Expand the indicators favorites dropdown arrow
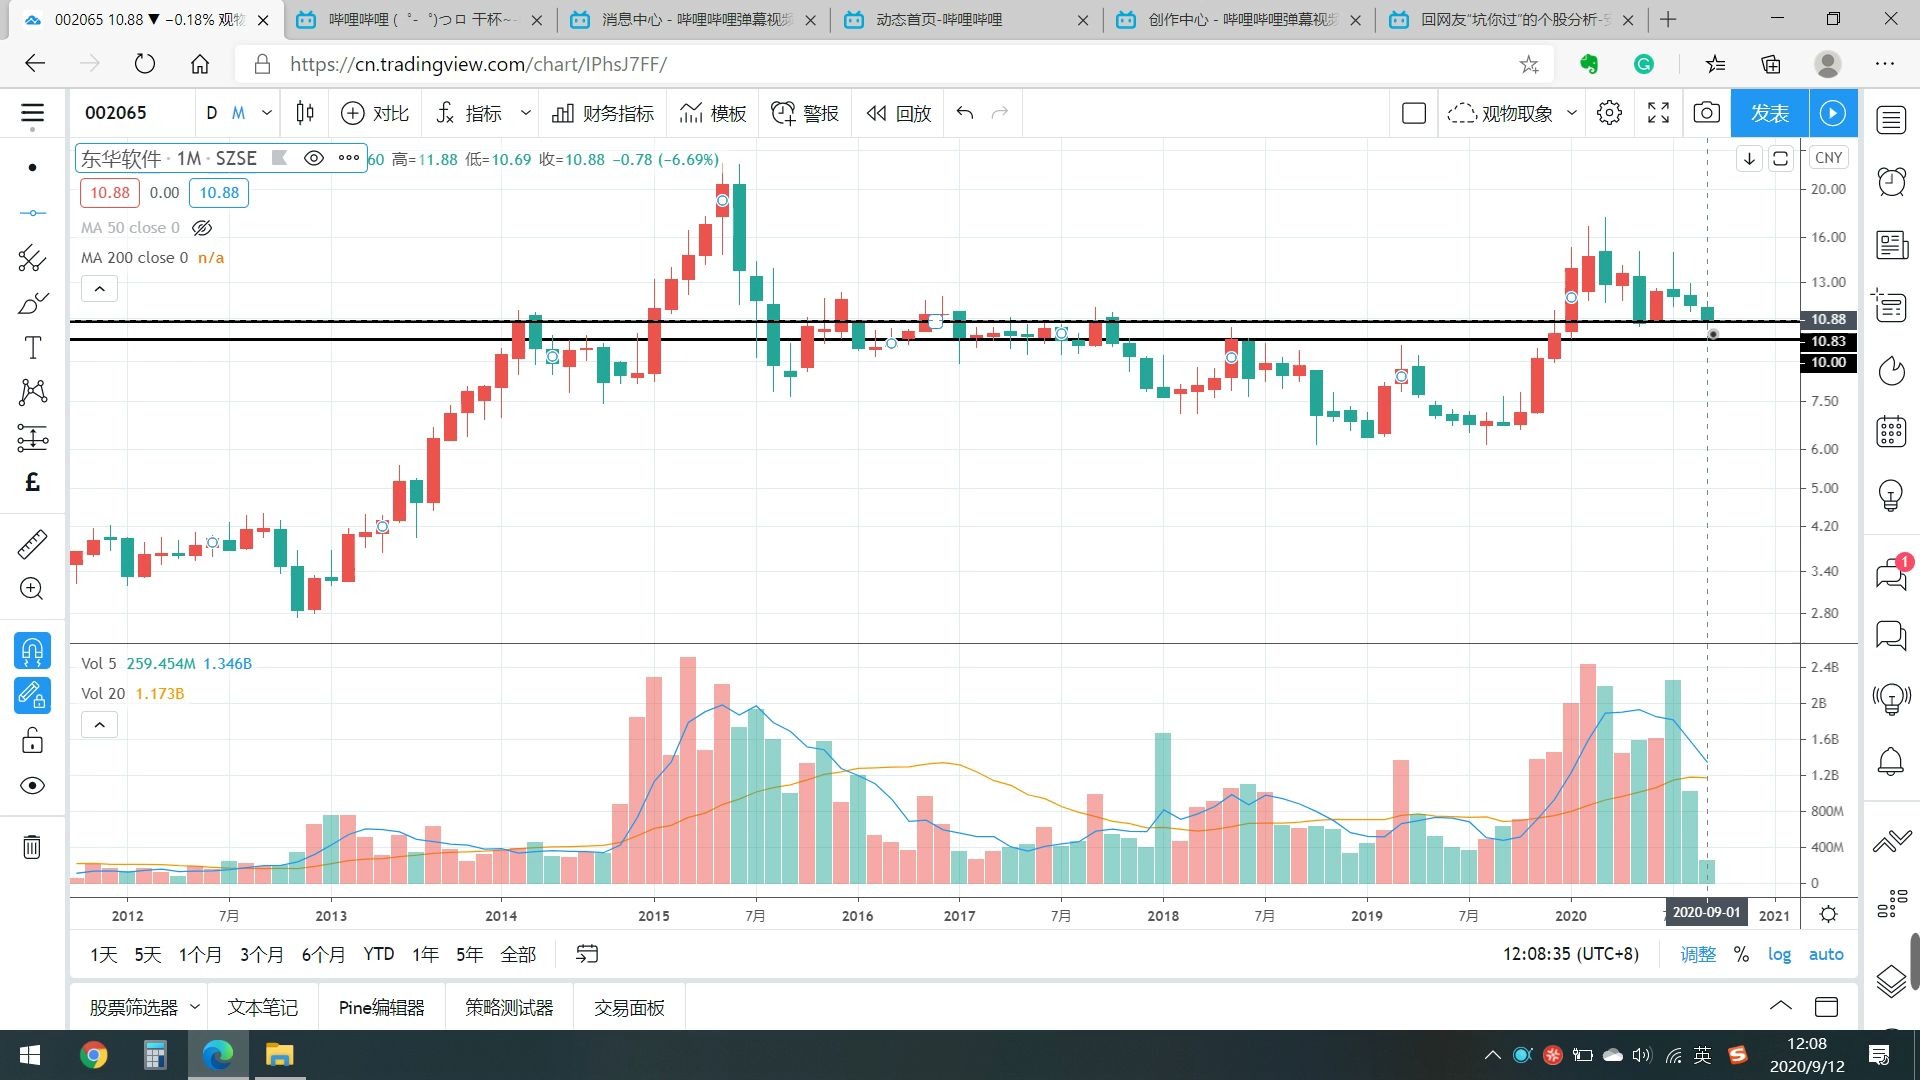1920x1080 pixels. click(x=525, y=113)
